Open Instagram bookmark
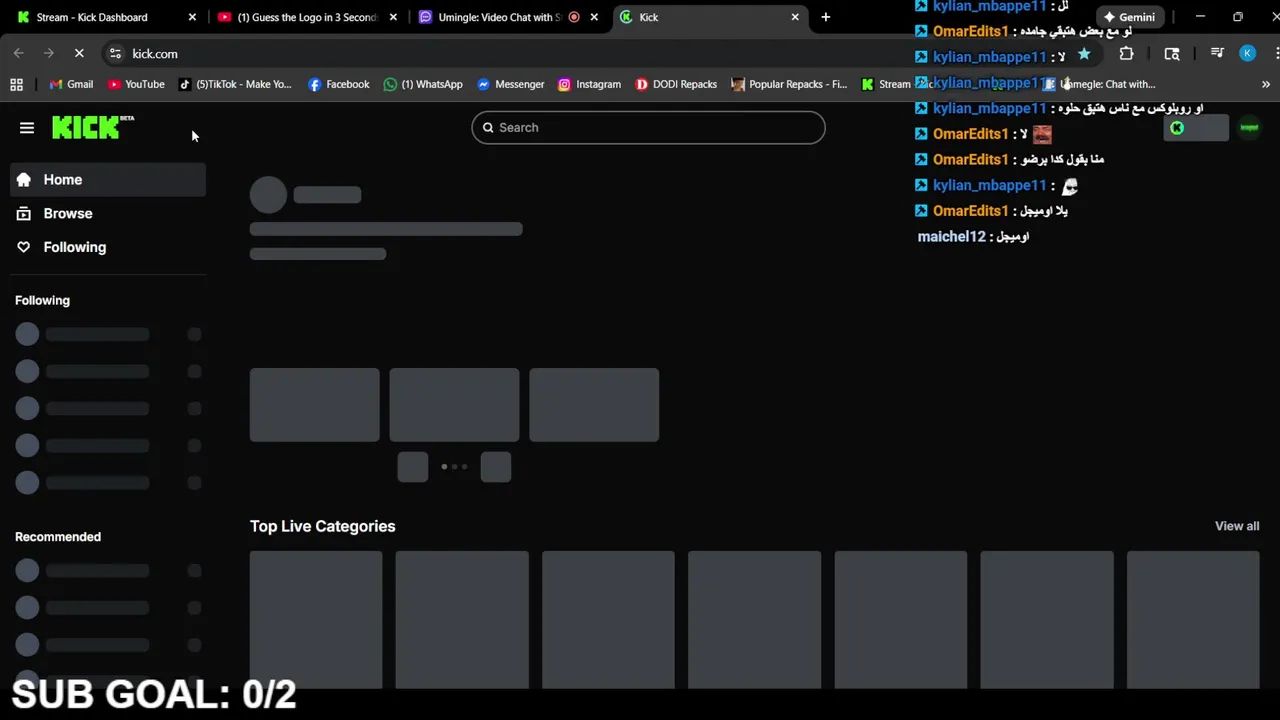 tap(589, 84)
